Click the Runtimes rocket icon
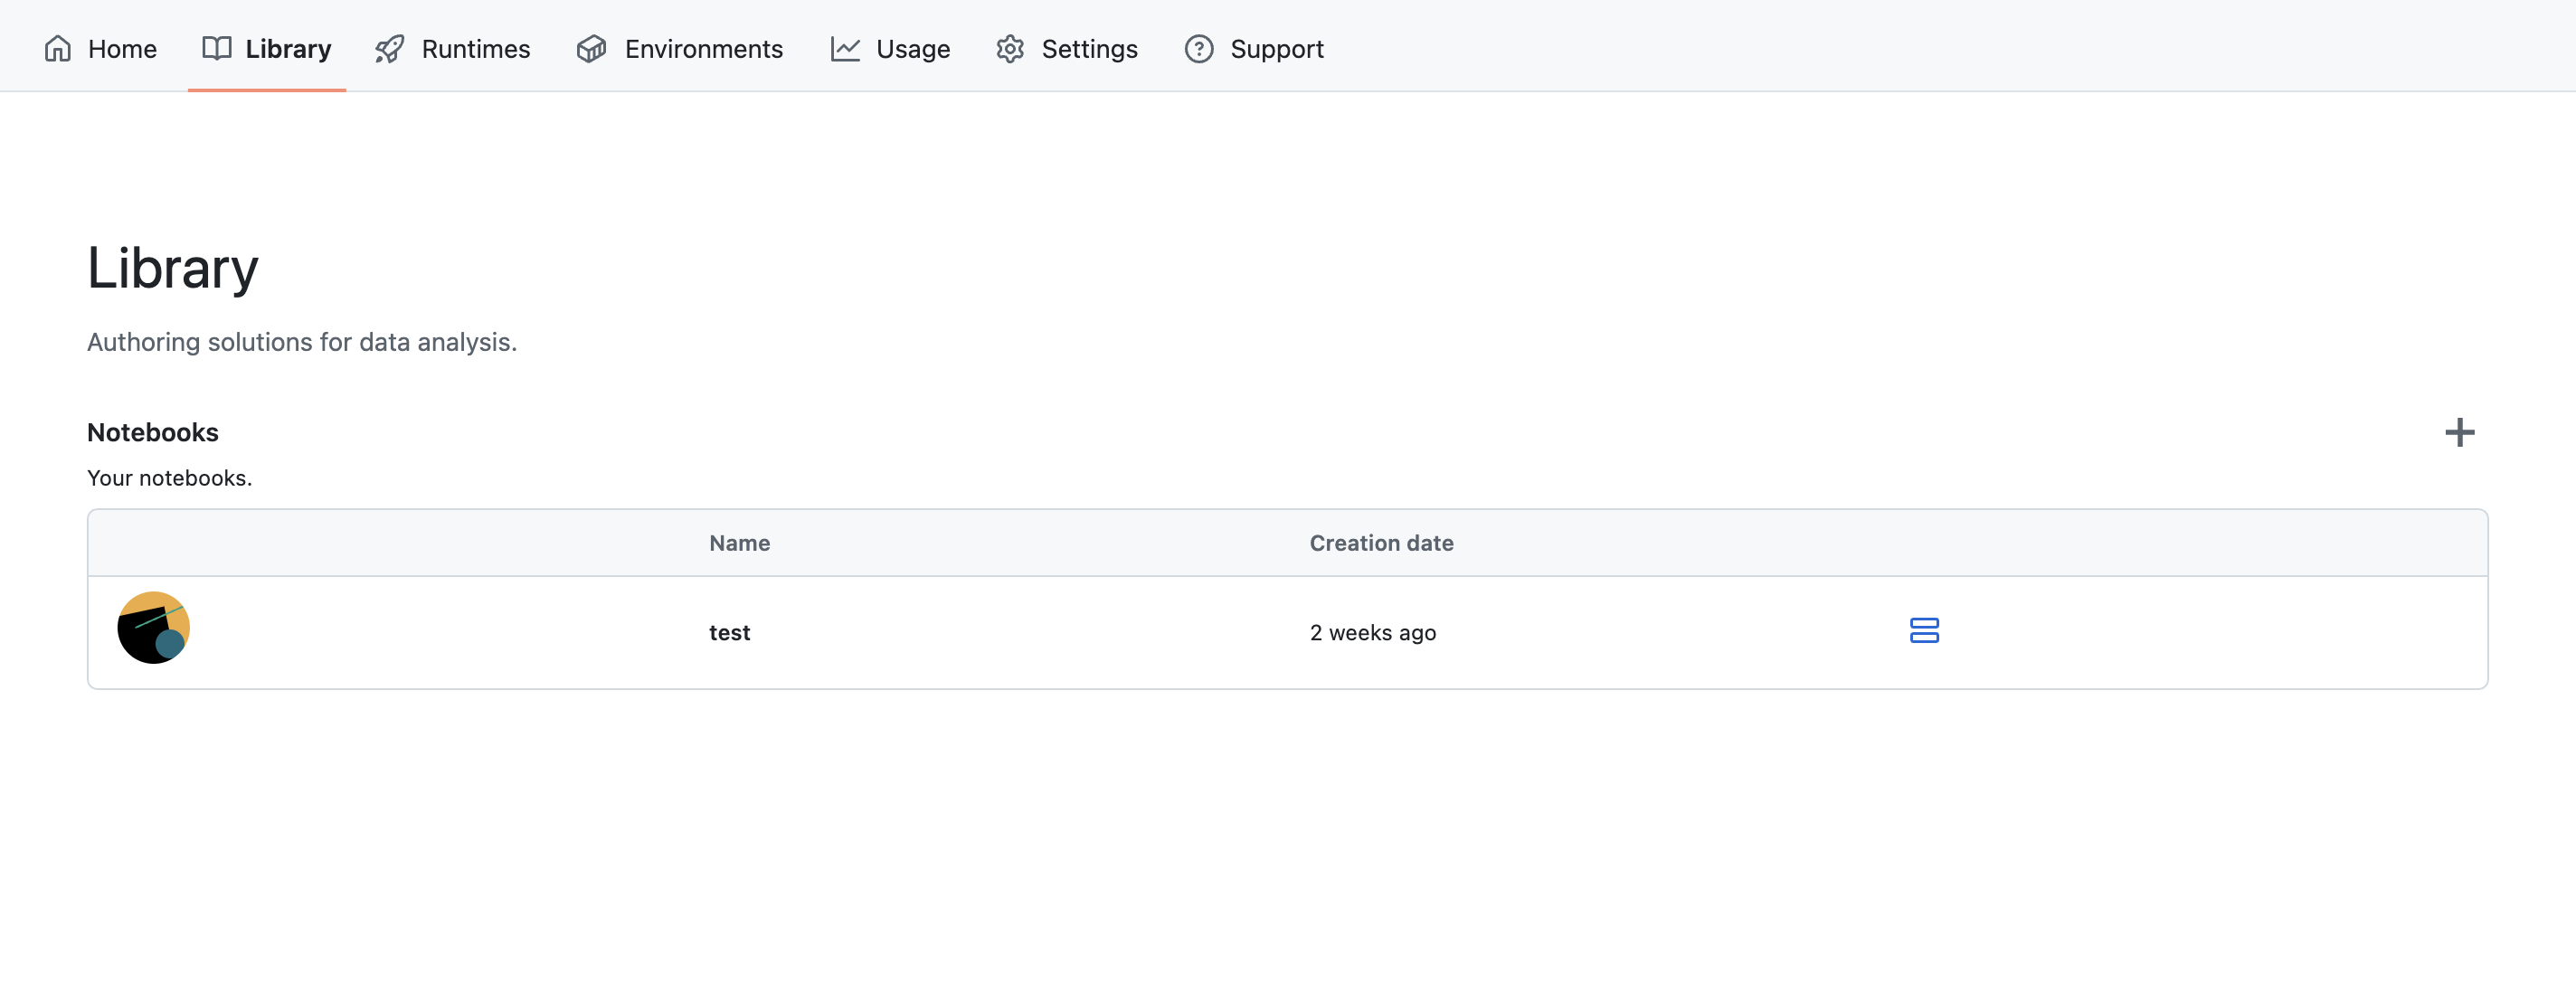The height and width of the screenshot is (993, 2576). [x=389, y=49]
